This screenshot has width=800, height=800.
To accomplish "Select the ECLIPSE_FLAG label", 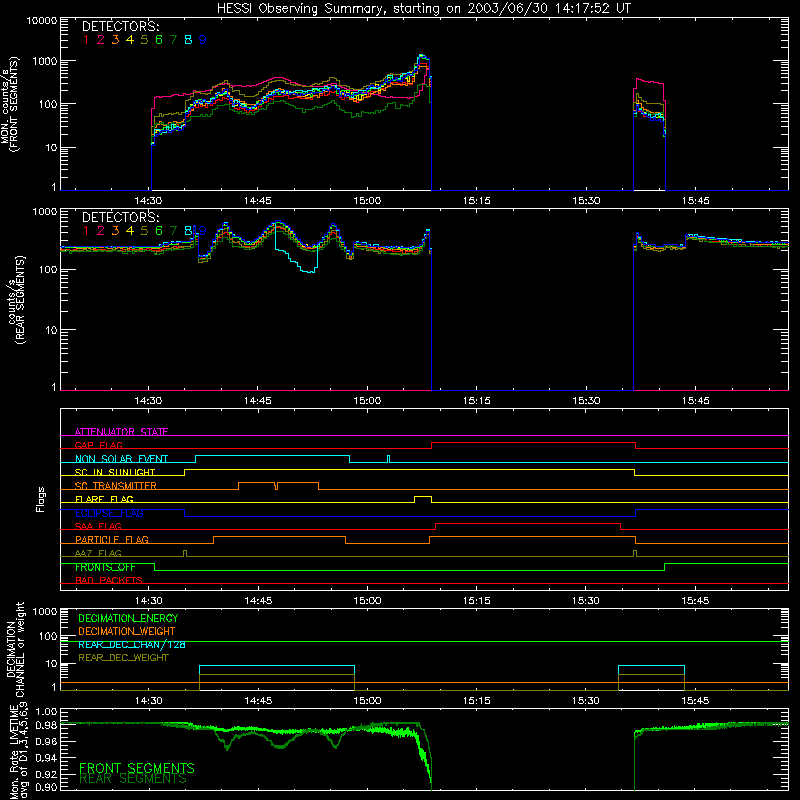I will click(109, 513).
